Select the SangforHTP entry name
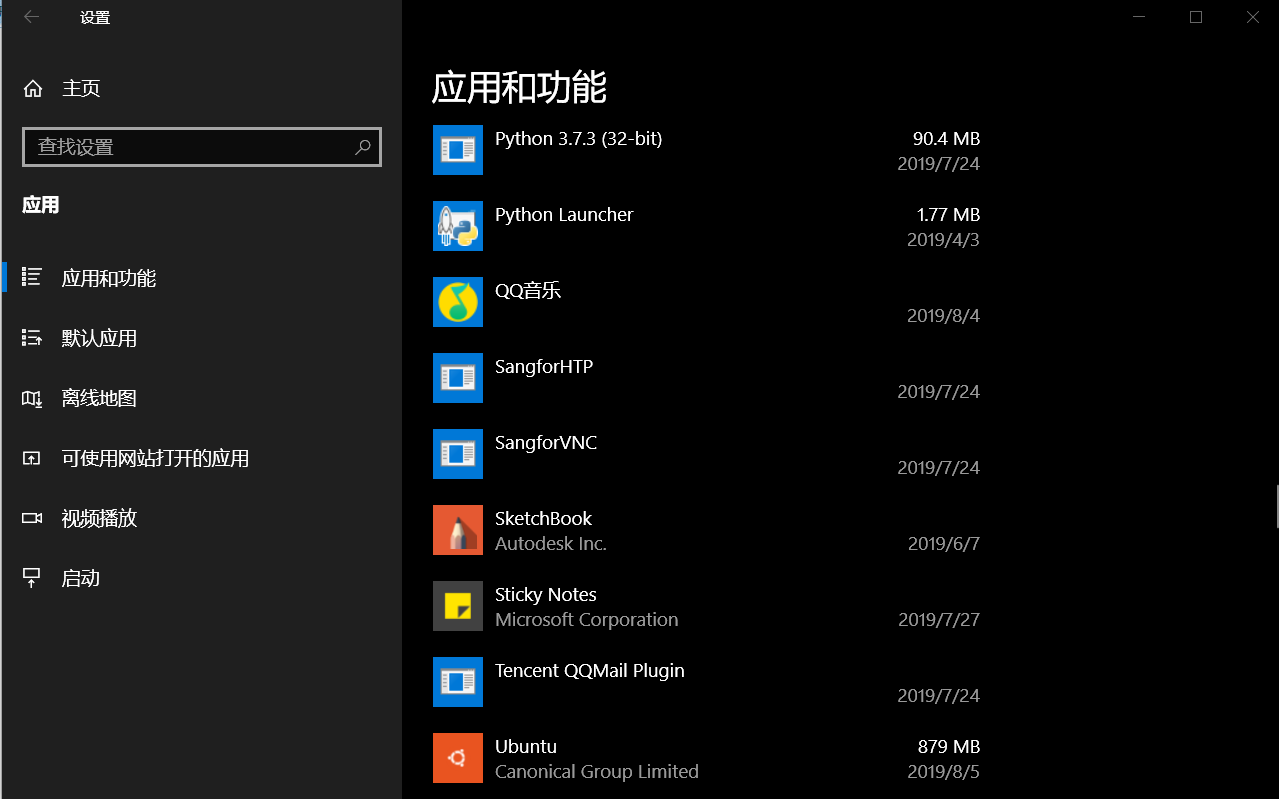The width and height of the screenshot is (1279, 799). [x=544, y=367]
